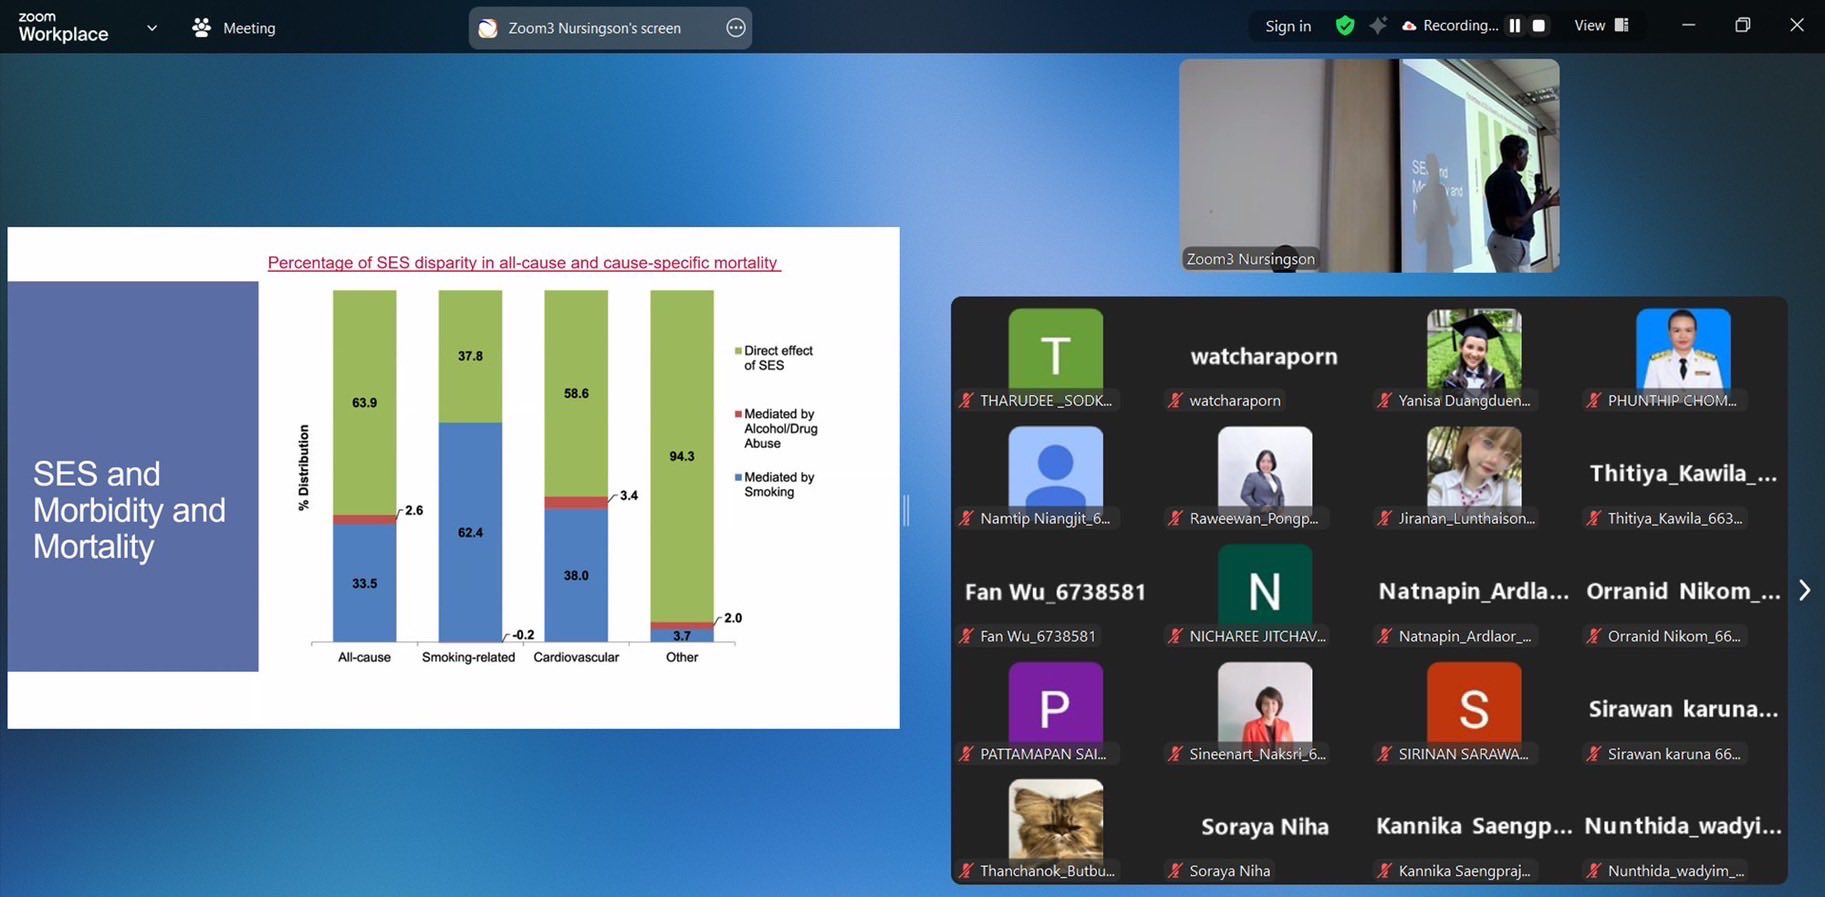This screenshot has height=897, width=1825.
Task: Select the Zoom3 Nursingson speaker video
Action: pyautogui.click(x=1368, y=165)
